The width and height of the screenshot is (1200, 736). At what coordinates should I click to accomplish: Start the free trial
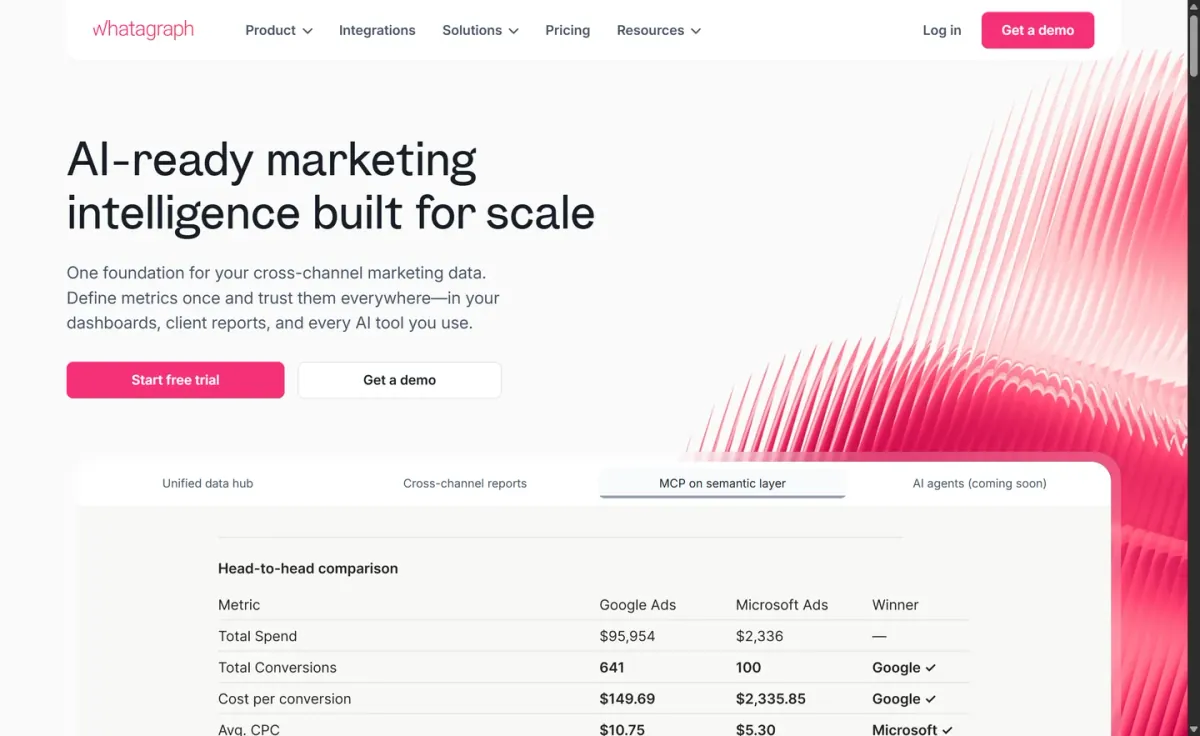[175, 380]
